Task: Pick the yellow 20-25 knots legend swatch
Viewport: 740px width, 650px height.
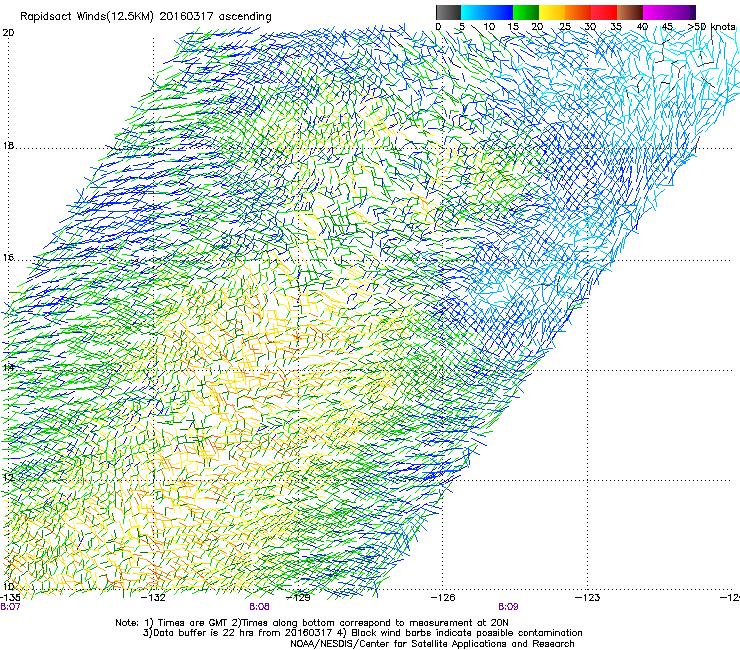Action: (552, 12)
